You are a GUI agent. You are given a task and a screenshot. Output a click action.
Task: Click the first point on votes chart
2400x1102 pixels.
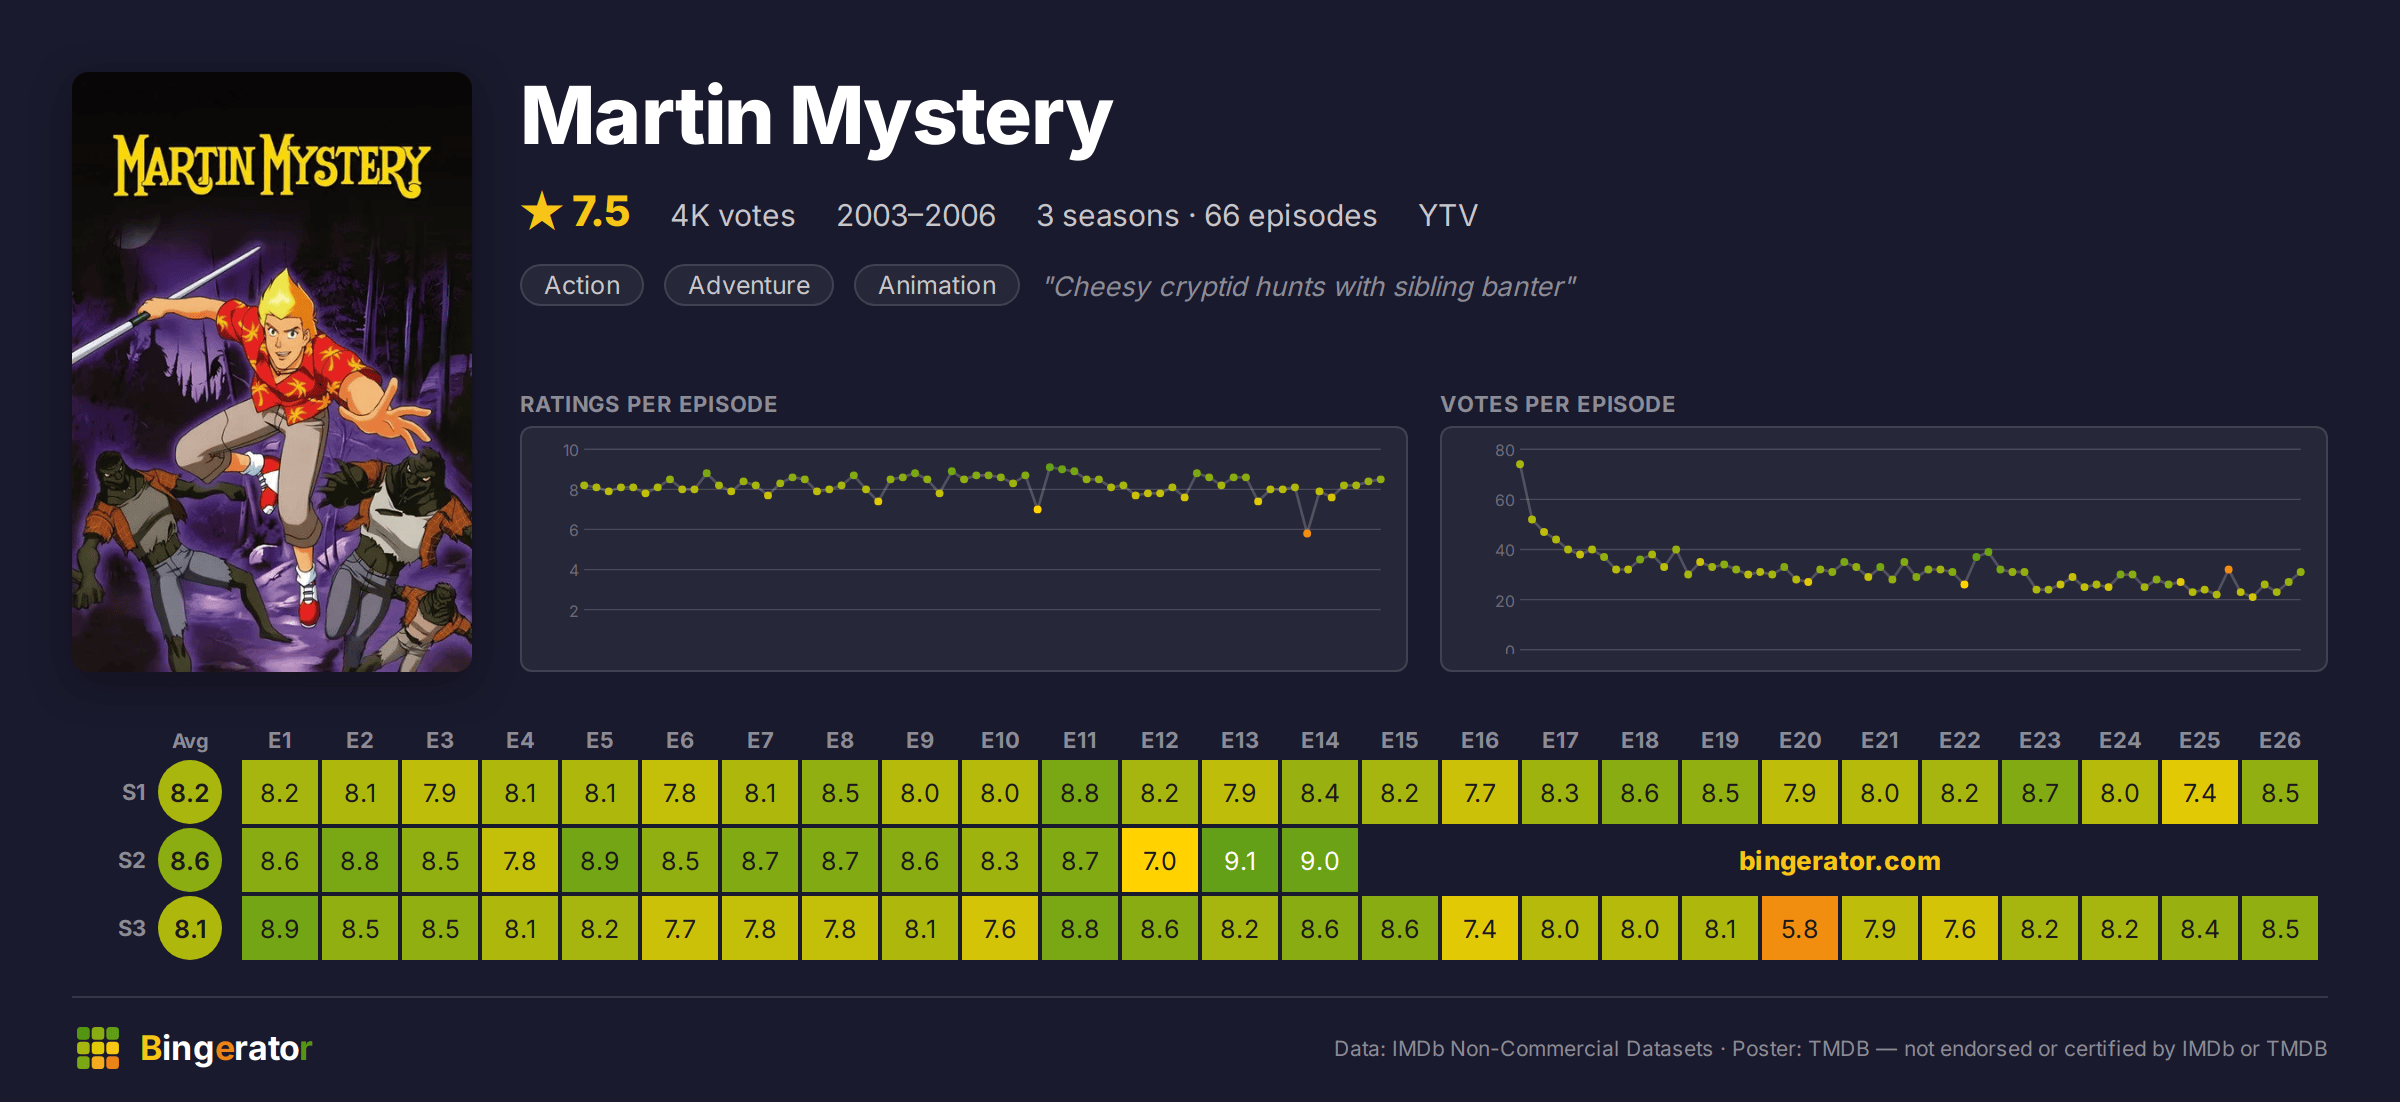1520,464
